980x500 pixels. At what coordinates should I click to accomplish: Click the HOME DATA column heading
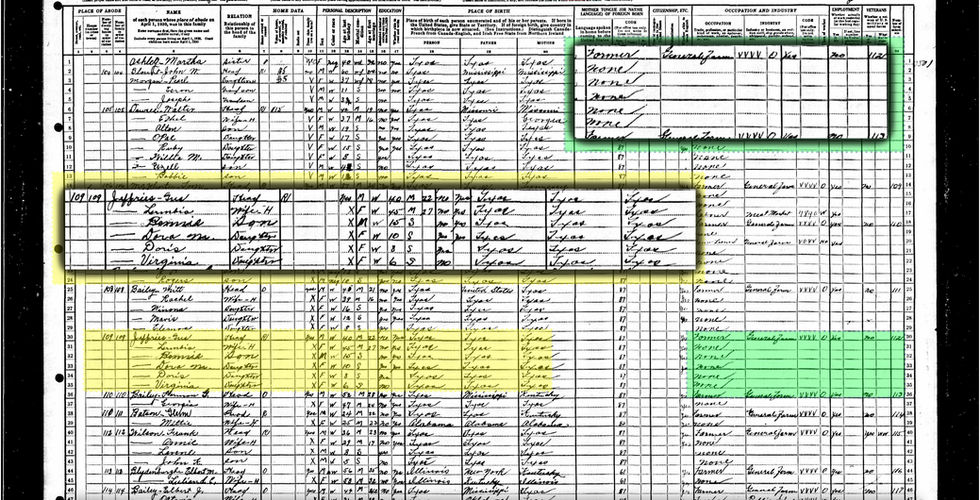[x=289, y=11]
